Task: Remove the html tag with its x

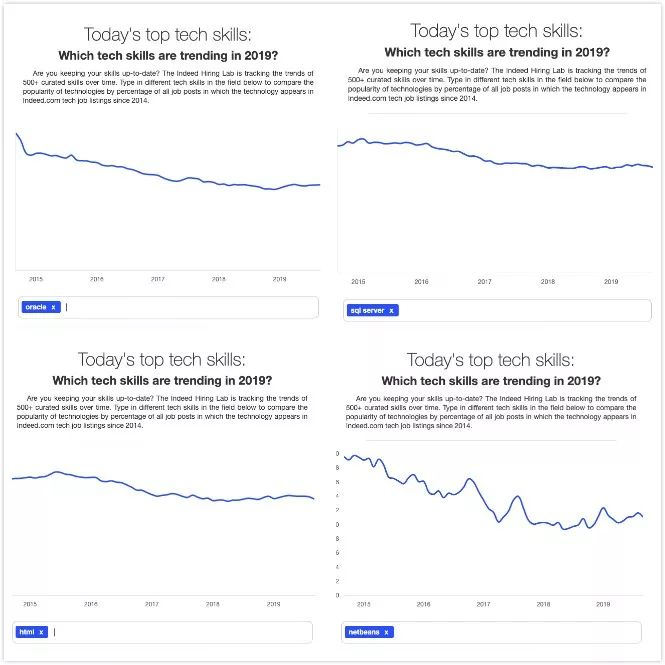Action: 41,631
